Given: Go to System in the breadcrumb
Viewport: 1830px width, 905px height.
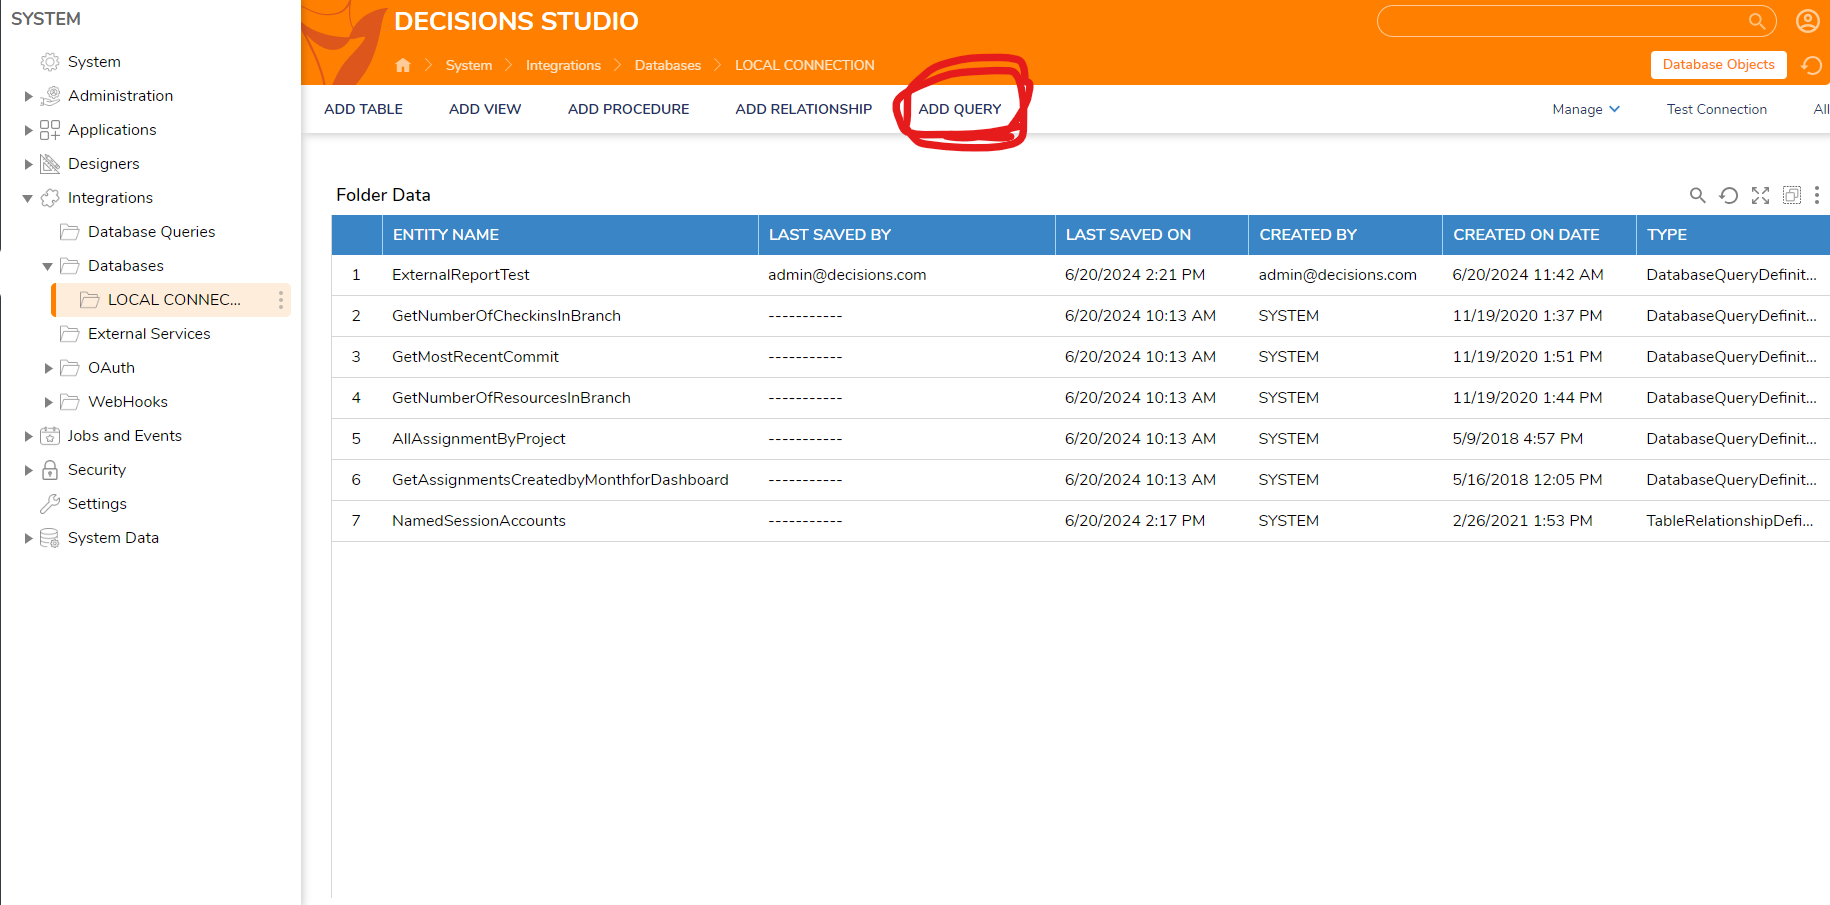Looking at the screenshot, I should 469,65.
